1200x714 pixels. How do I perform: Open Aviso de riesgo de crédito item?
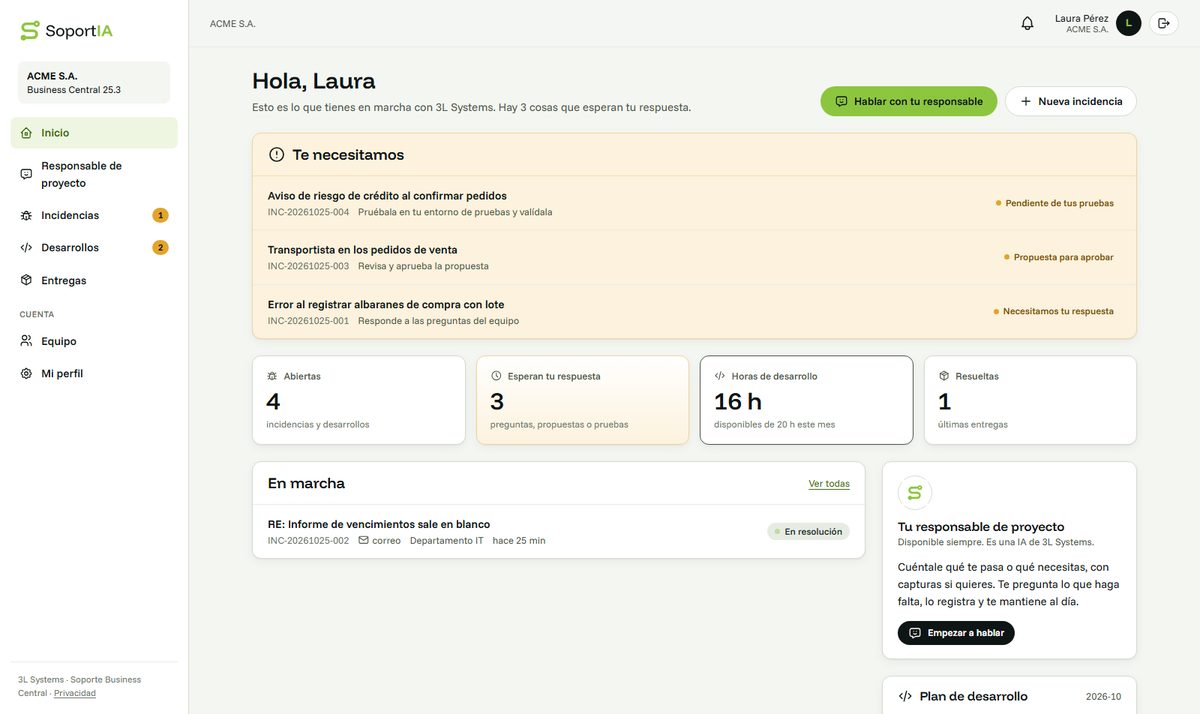694,203
